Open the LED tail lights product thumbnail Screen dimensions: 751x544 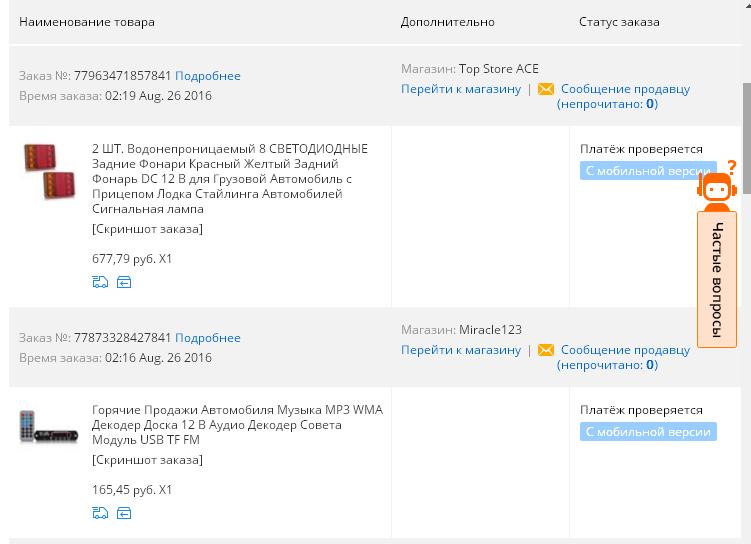pyautogui.click(x=50, y=170)
